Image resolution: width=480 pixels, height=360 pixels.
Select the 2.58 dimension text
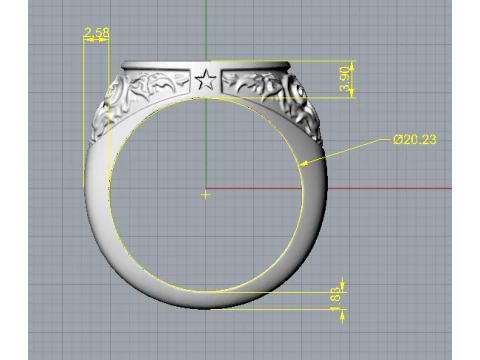pos(96,33)
